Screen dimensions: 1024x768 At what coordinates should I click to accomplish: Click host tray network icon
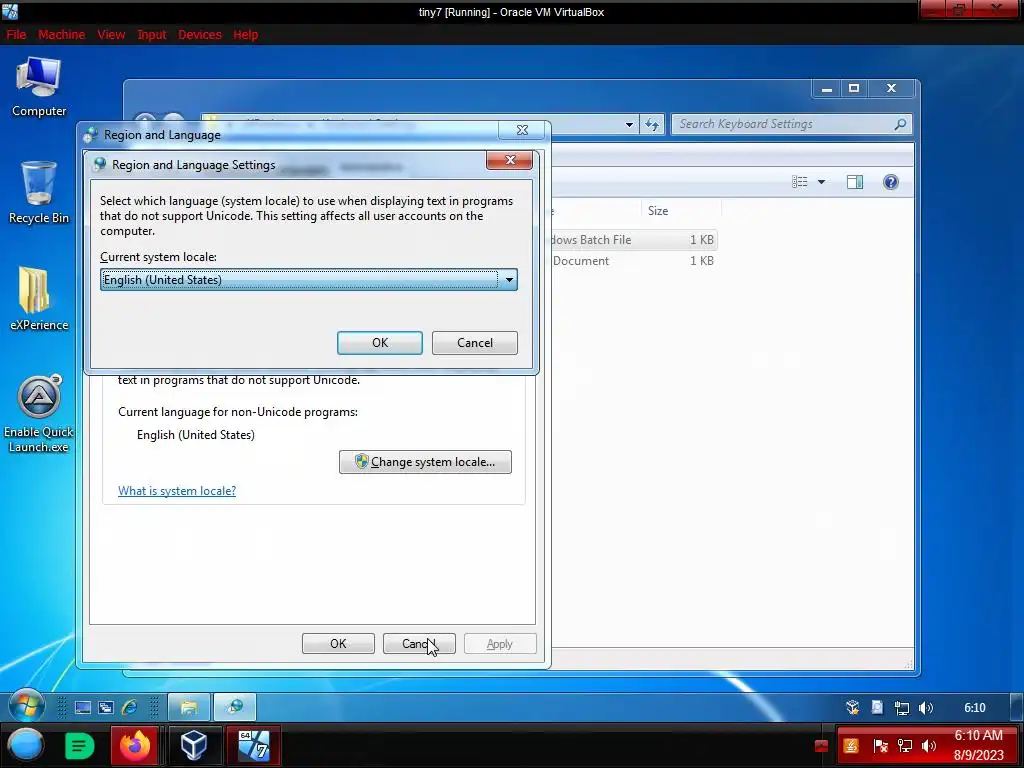point(905,746)
